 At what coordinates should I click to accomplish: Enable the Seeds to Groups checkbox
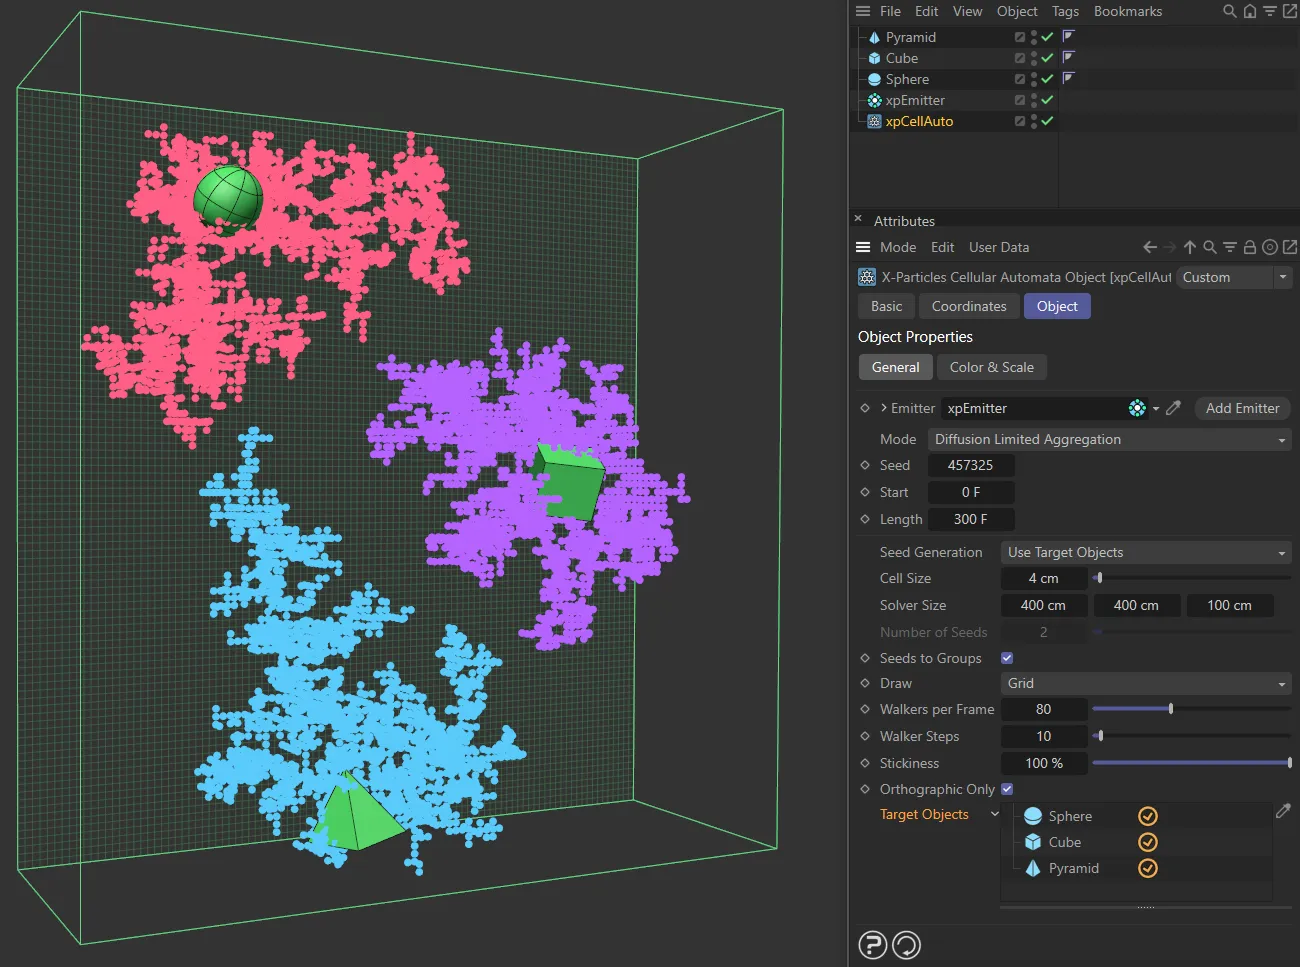coord(1006,658)
